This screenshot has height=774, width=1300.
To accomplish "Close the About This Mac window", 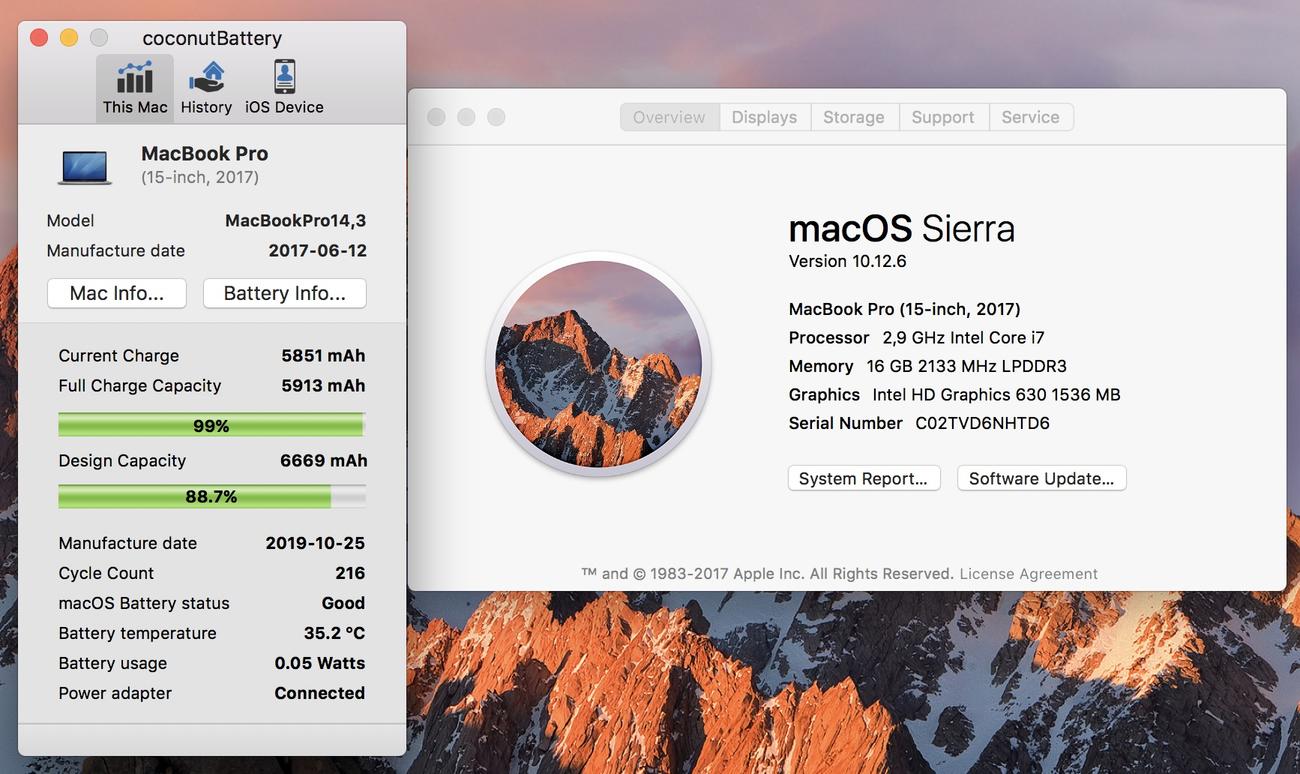I will [436, 117].
